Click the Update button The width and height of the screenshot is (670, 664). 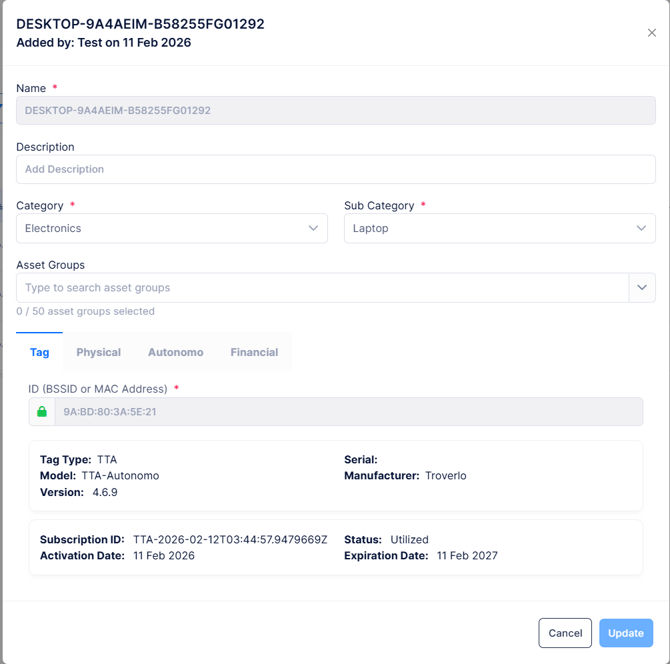pyautogui.click(x=626, y=633)
